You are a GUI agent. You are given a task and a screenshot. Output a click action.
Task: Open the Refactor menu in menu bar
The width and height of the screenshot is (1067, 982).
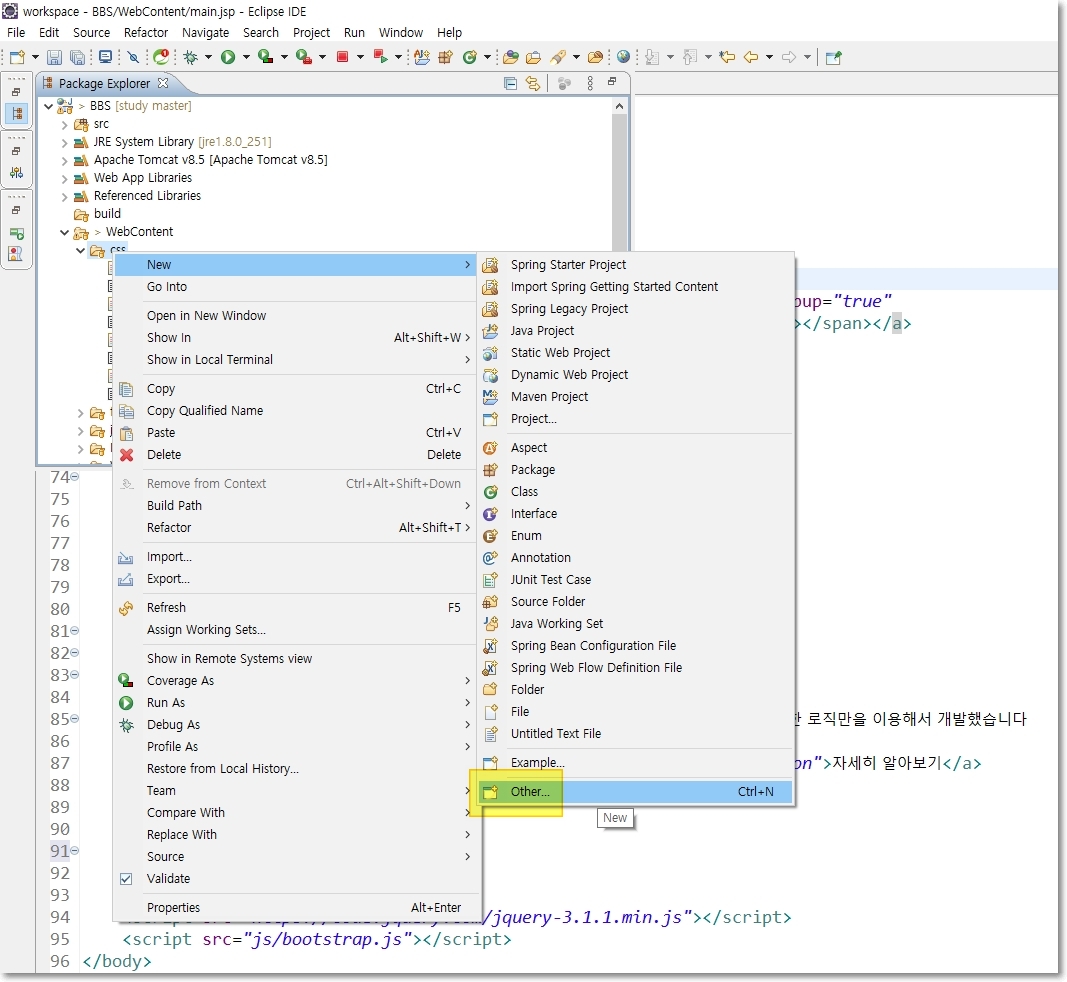tap(146, 32)
